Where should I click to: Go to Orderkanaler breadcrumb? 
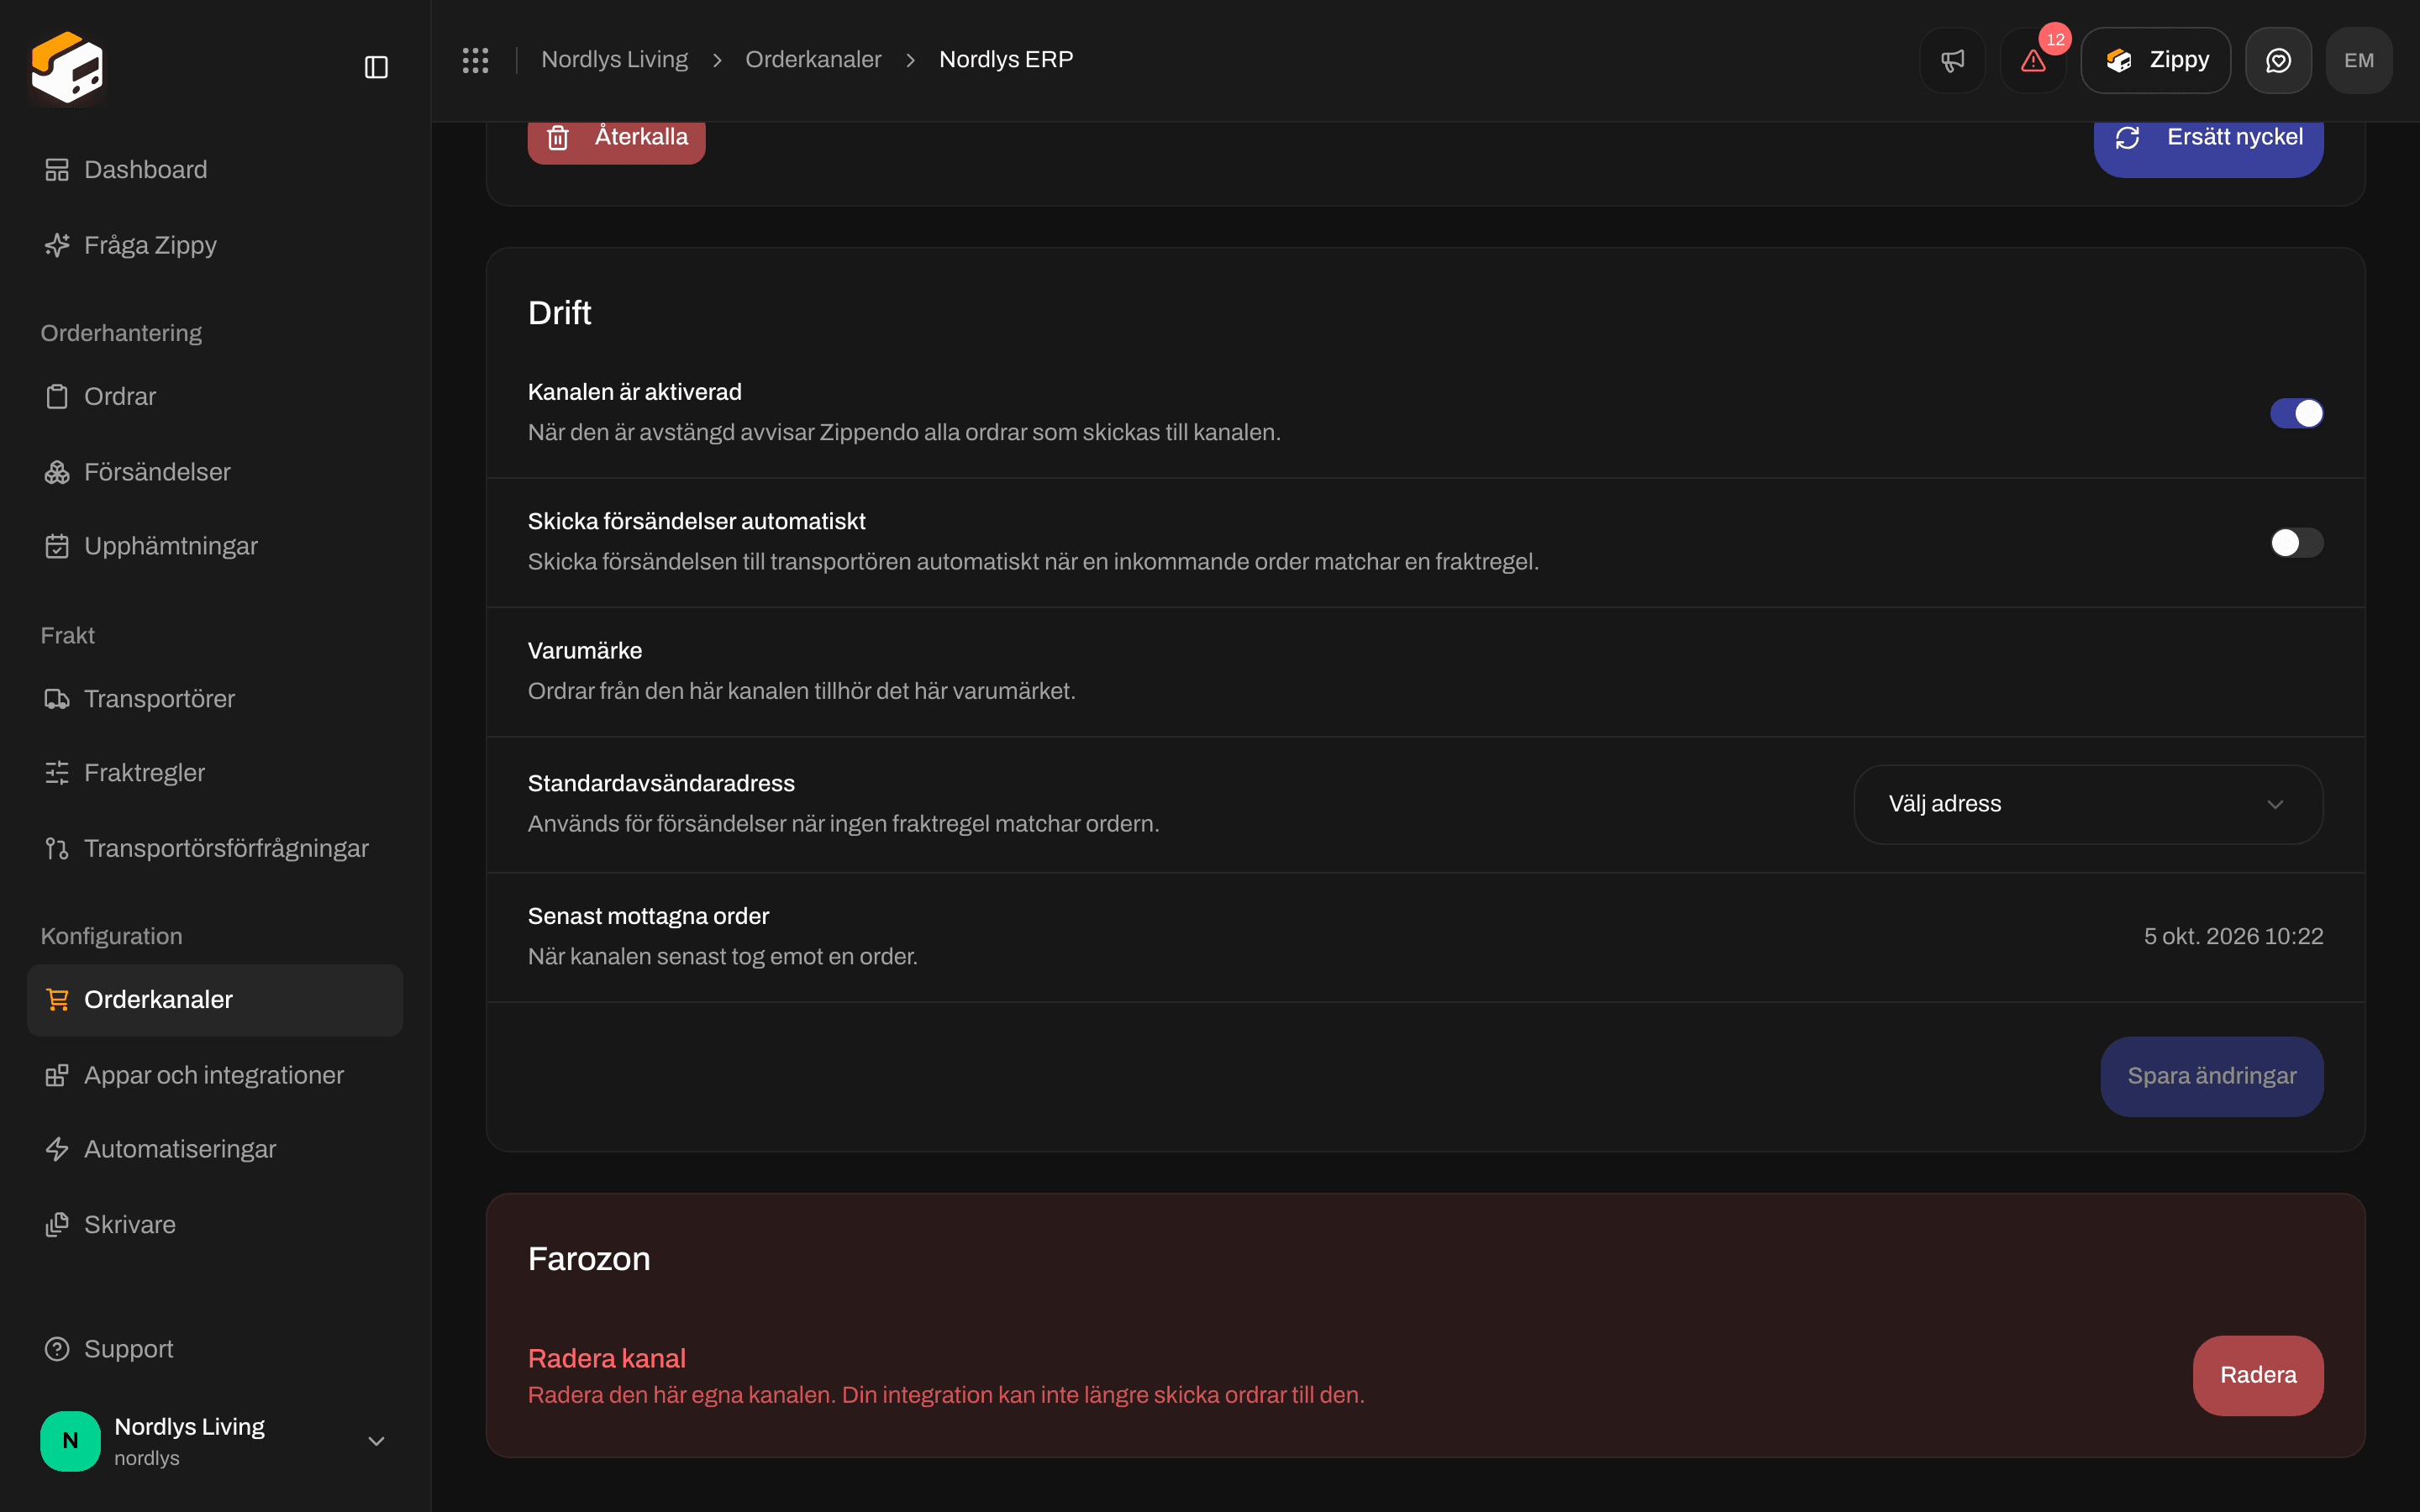(x=813, y=60)
